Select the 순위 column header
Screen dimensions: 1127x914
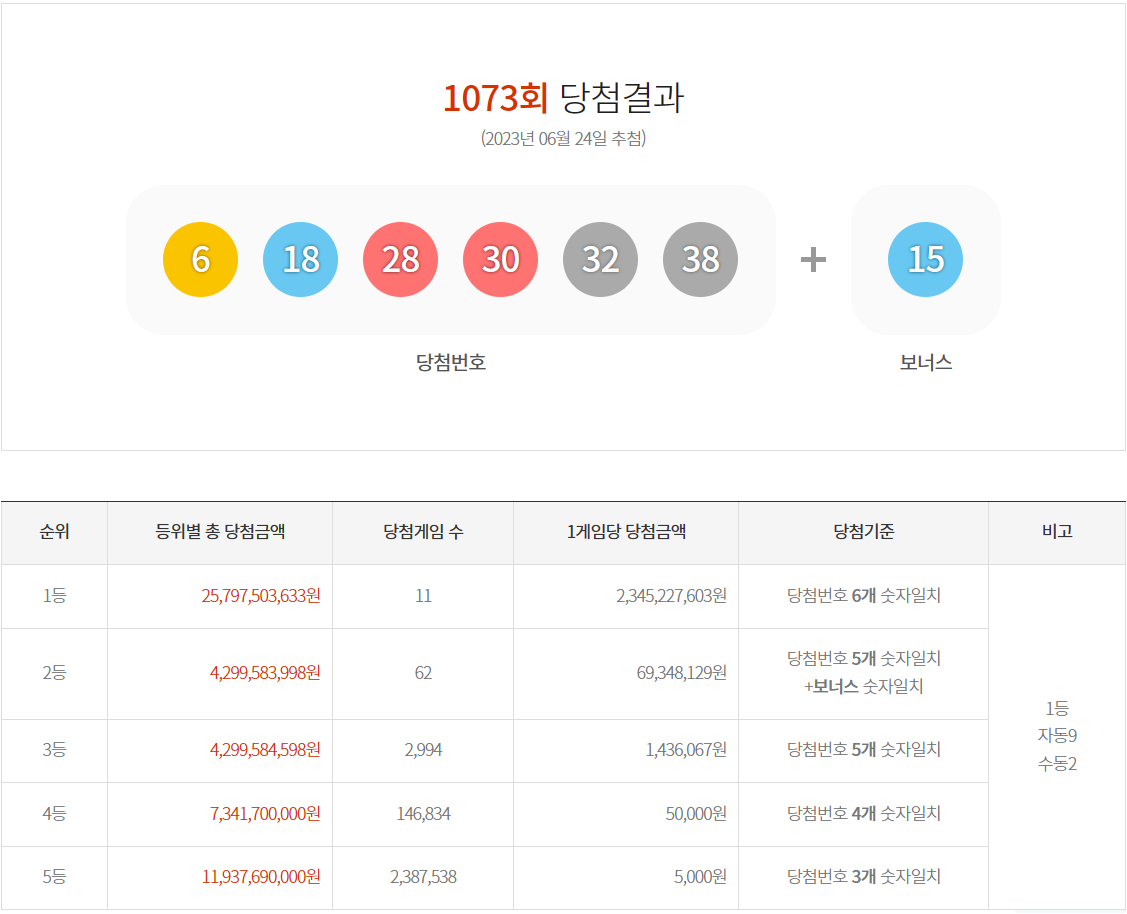click(x=54, y=532)
